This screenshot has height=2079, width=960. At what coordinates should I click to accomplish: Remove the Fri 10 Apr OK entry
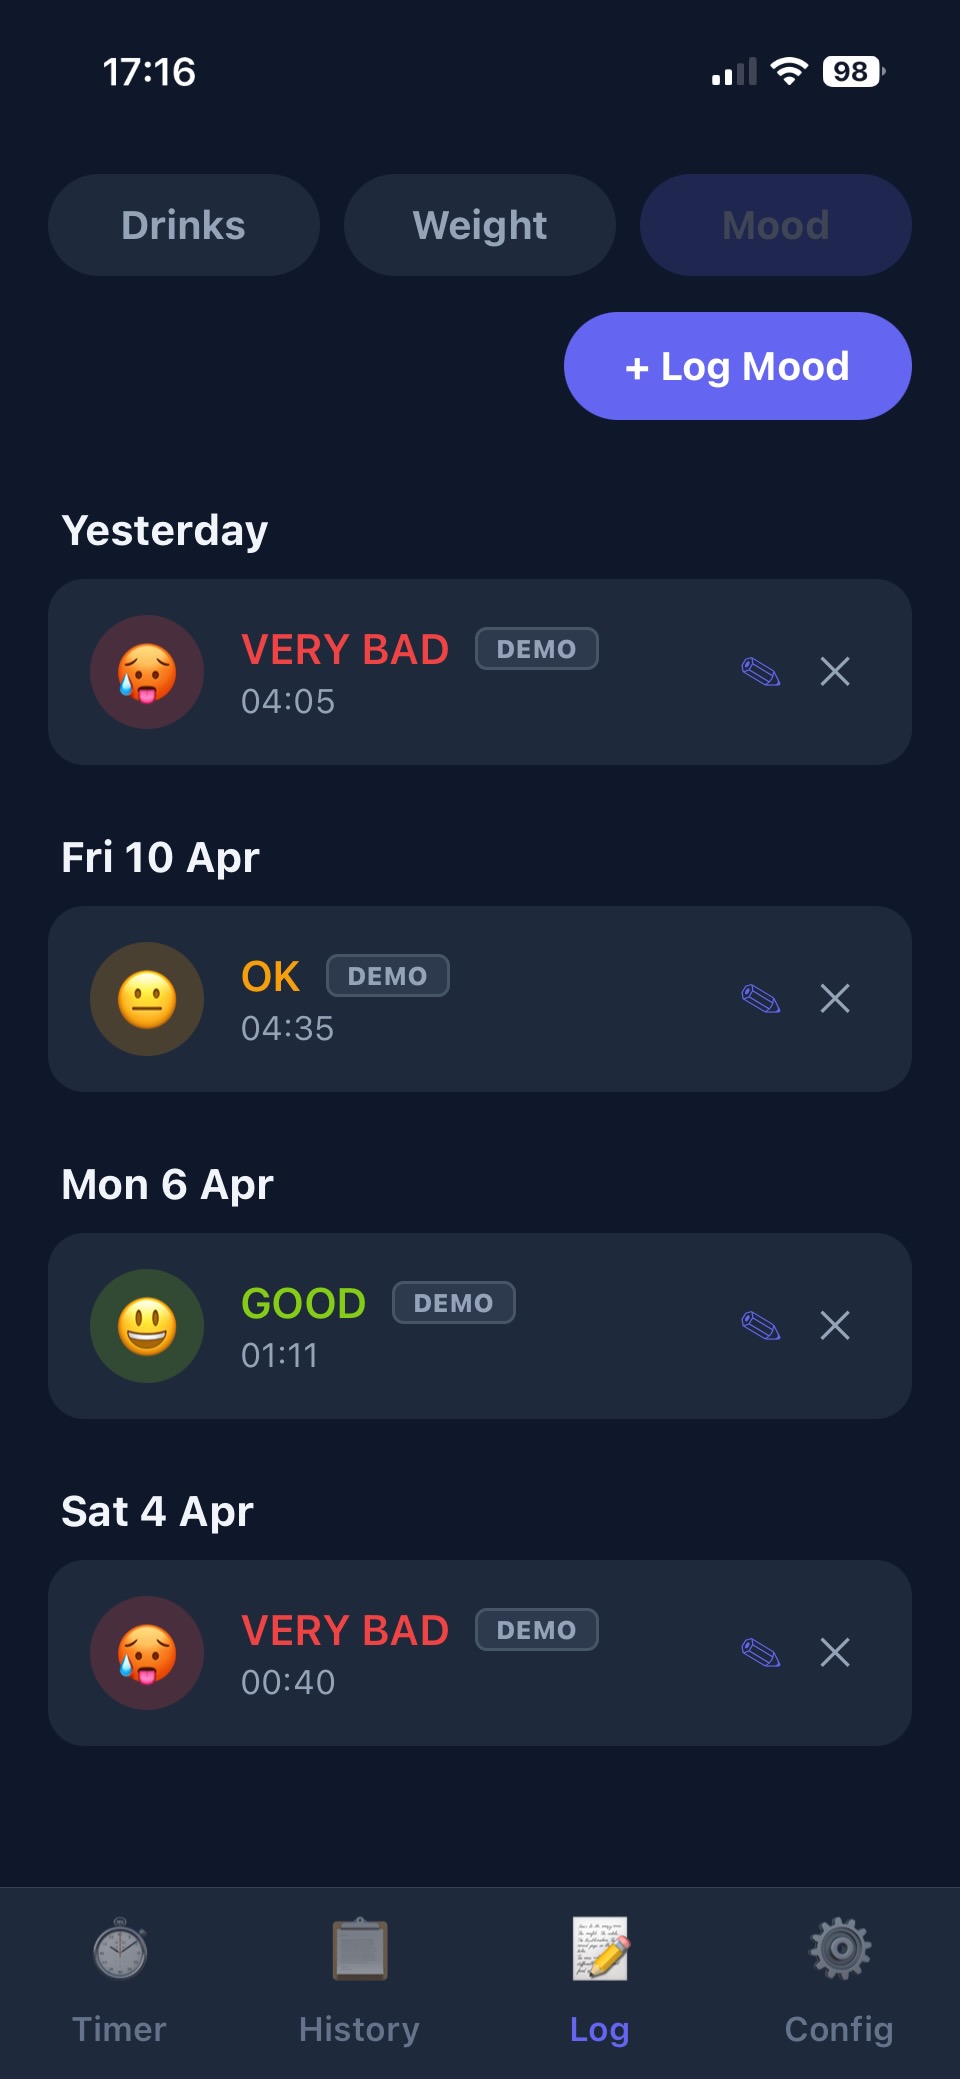click(835, 998)
